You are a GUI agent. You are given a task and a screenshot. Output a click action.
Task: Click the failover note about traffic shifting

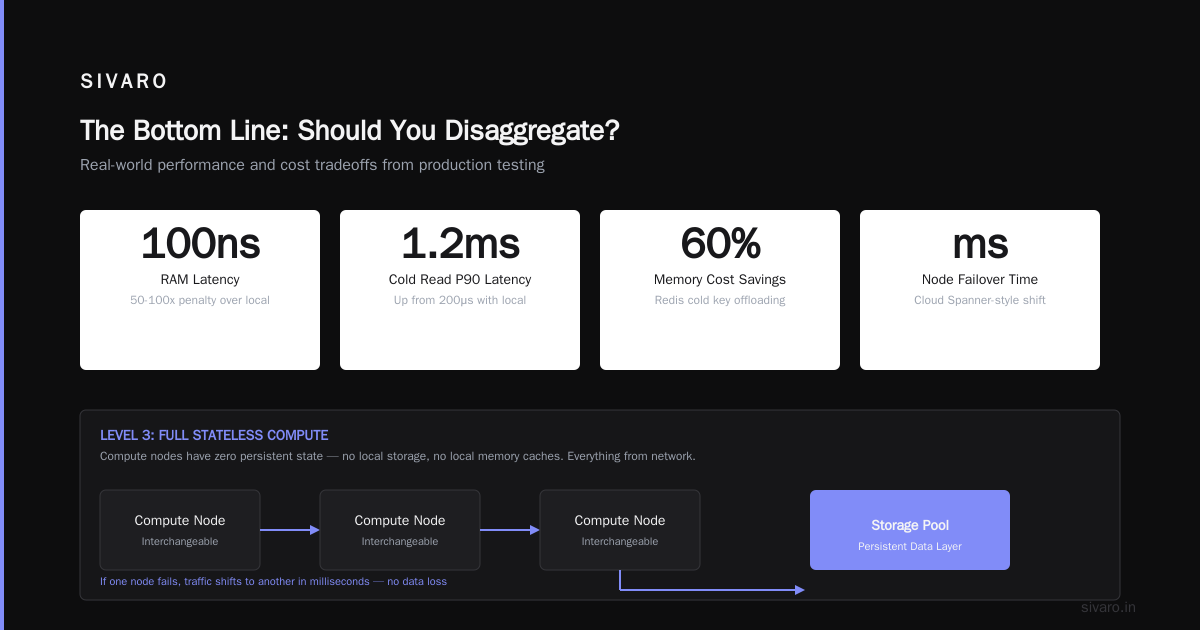(273, 581)
